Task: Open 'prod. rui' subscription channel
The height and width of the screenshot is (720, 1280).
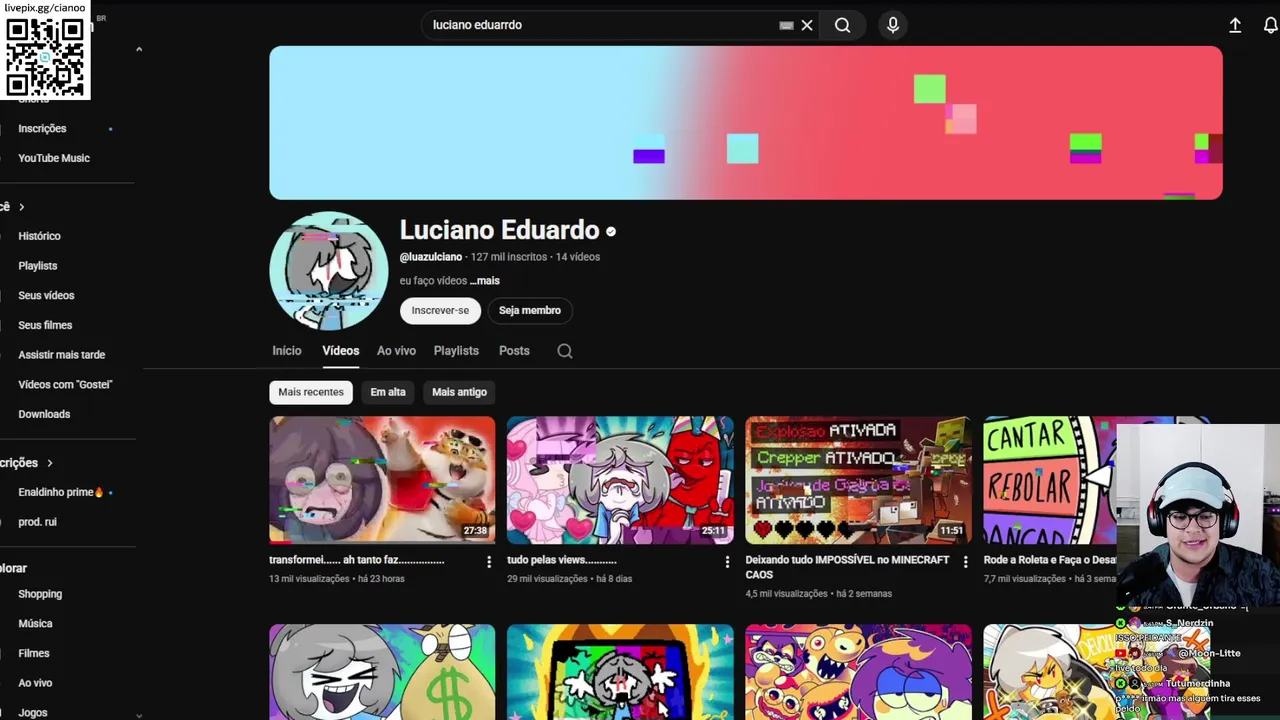Action: click(x=37, y=522)
